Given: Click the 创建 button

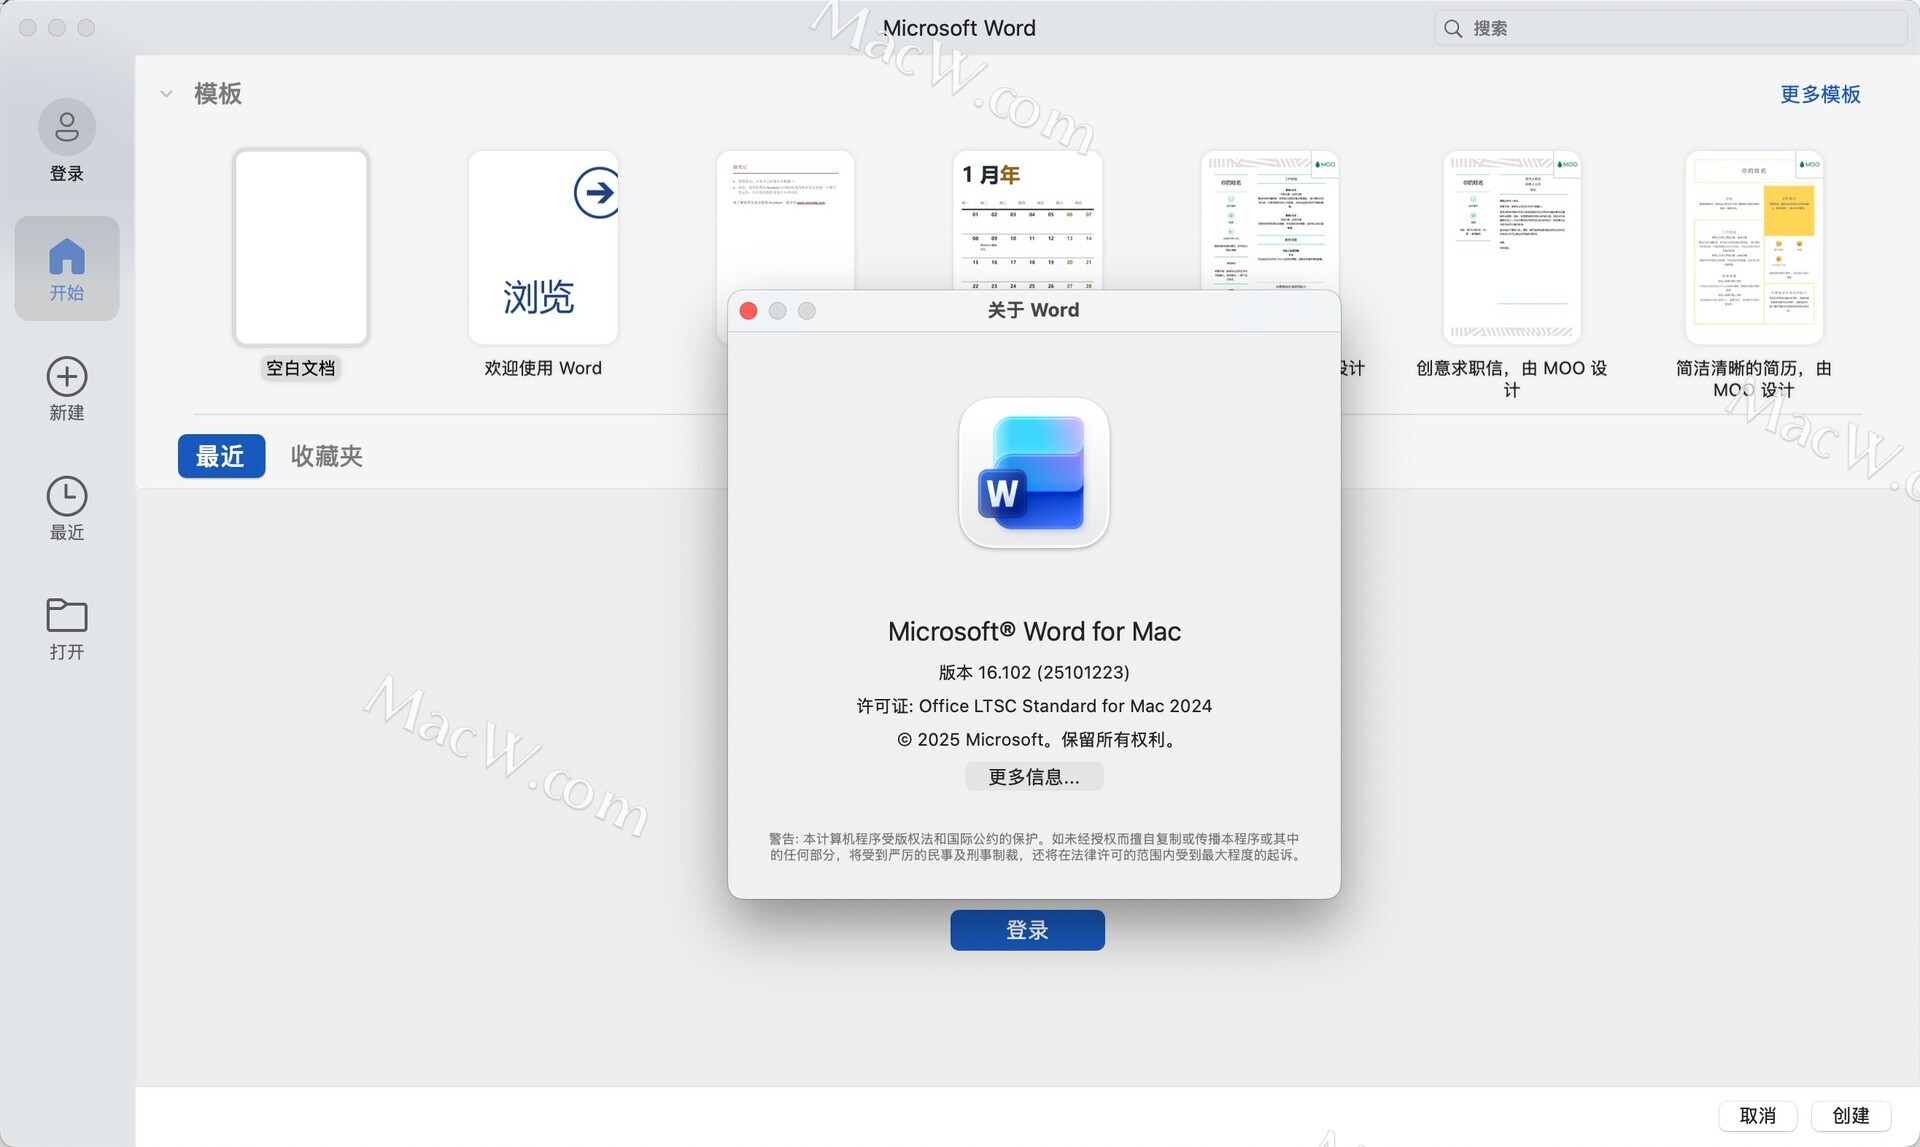Looking at the screenshot, I should point(1850,1115).
